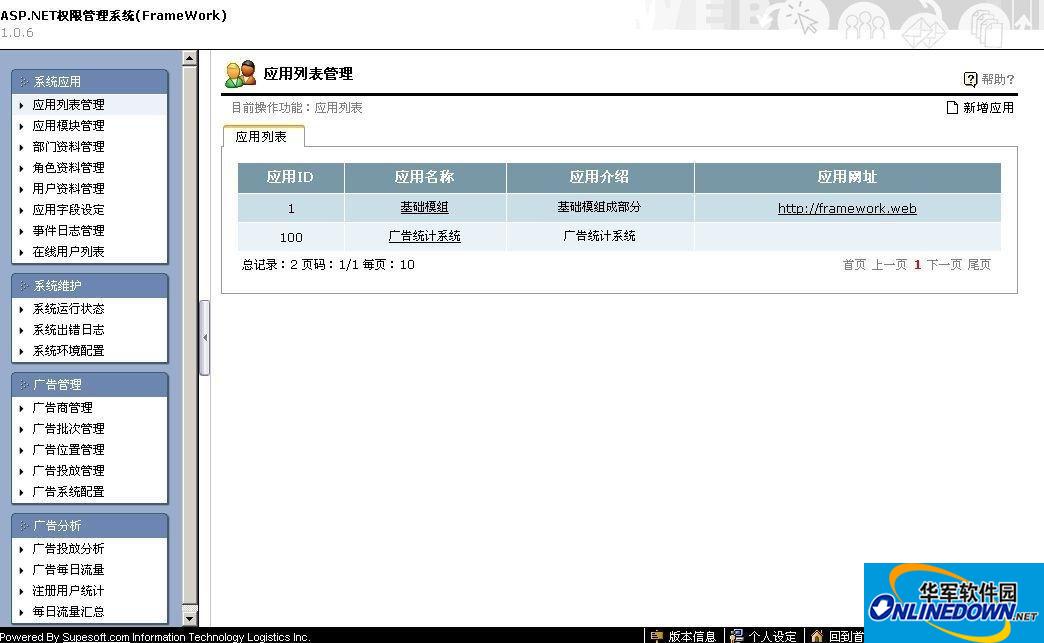Go to 首页 in pagination

click(854, 265)
